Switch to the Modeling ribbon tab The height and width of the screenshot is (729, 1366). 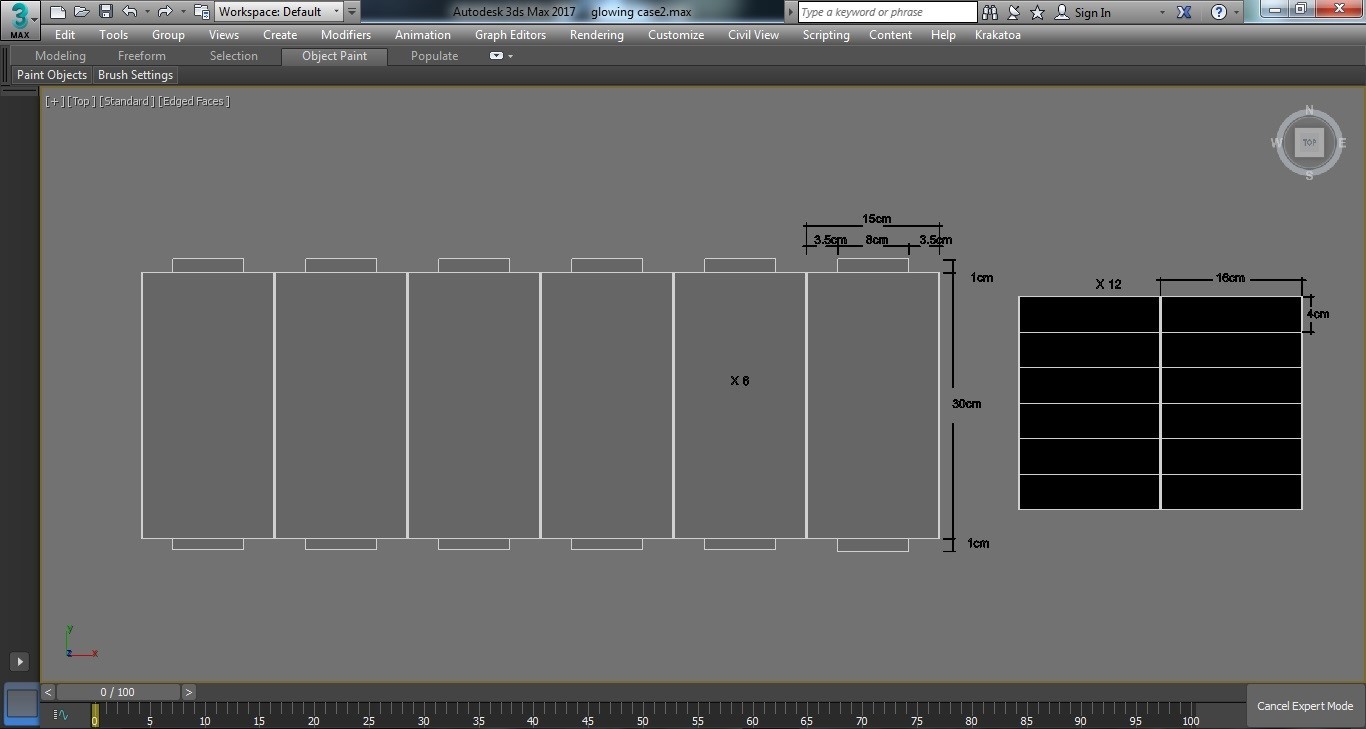(60, 56)
